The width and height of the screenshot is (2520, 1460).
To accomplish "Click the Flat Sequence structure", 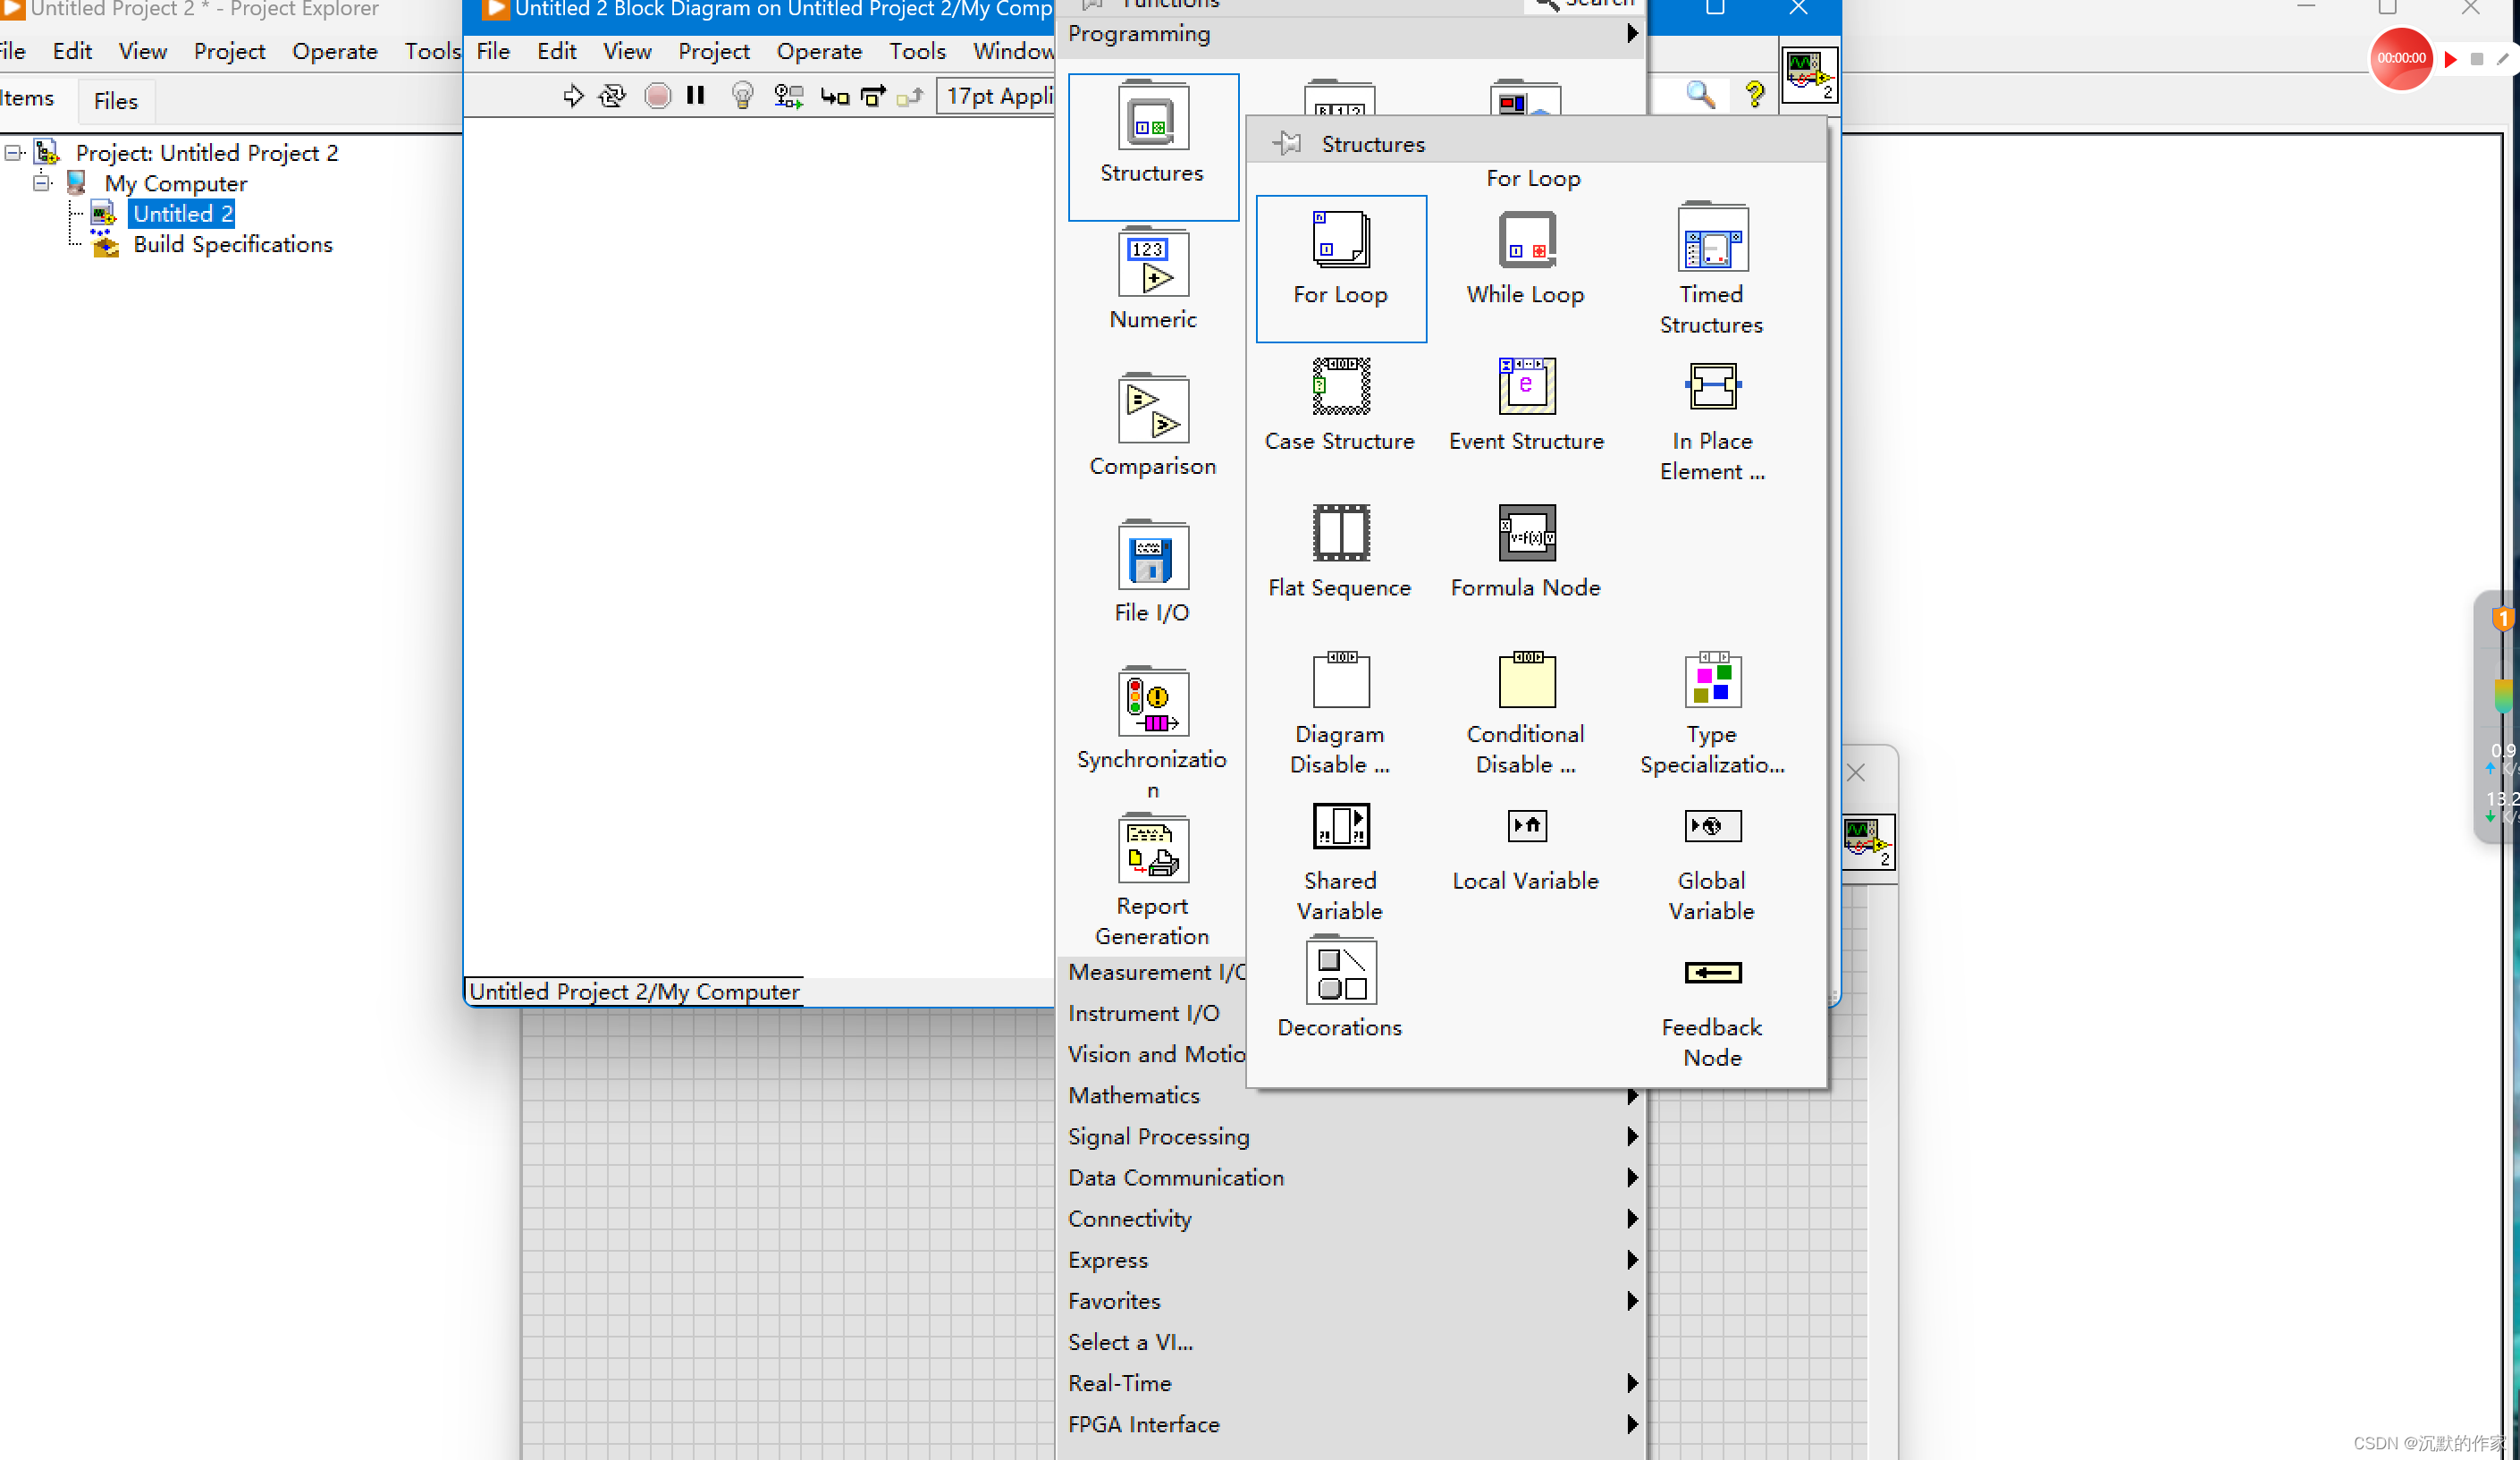I will tap(1340, 533).
